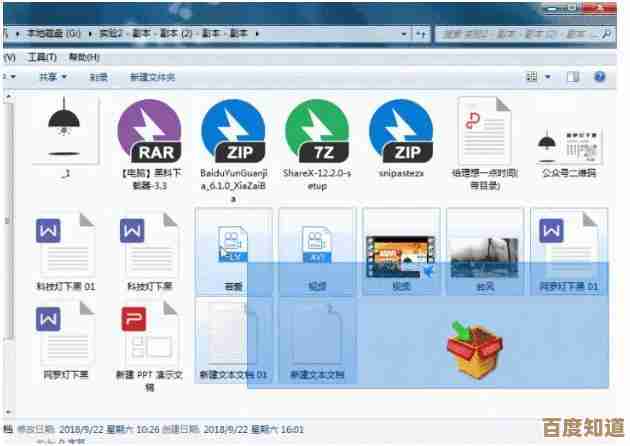630x446 pixels.
Task: Click the left pane scroll down arrow
Action: [8, 412]
